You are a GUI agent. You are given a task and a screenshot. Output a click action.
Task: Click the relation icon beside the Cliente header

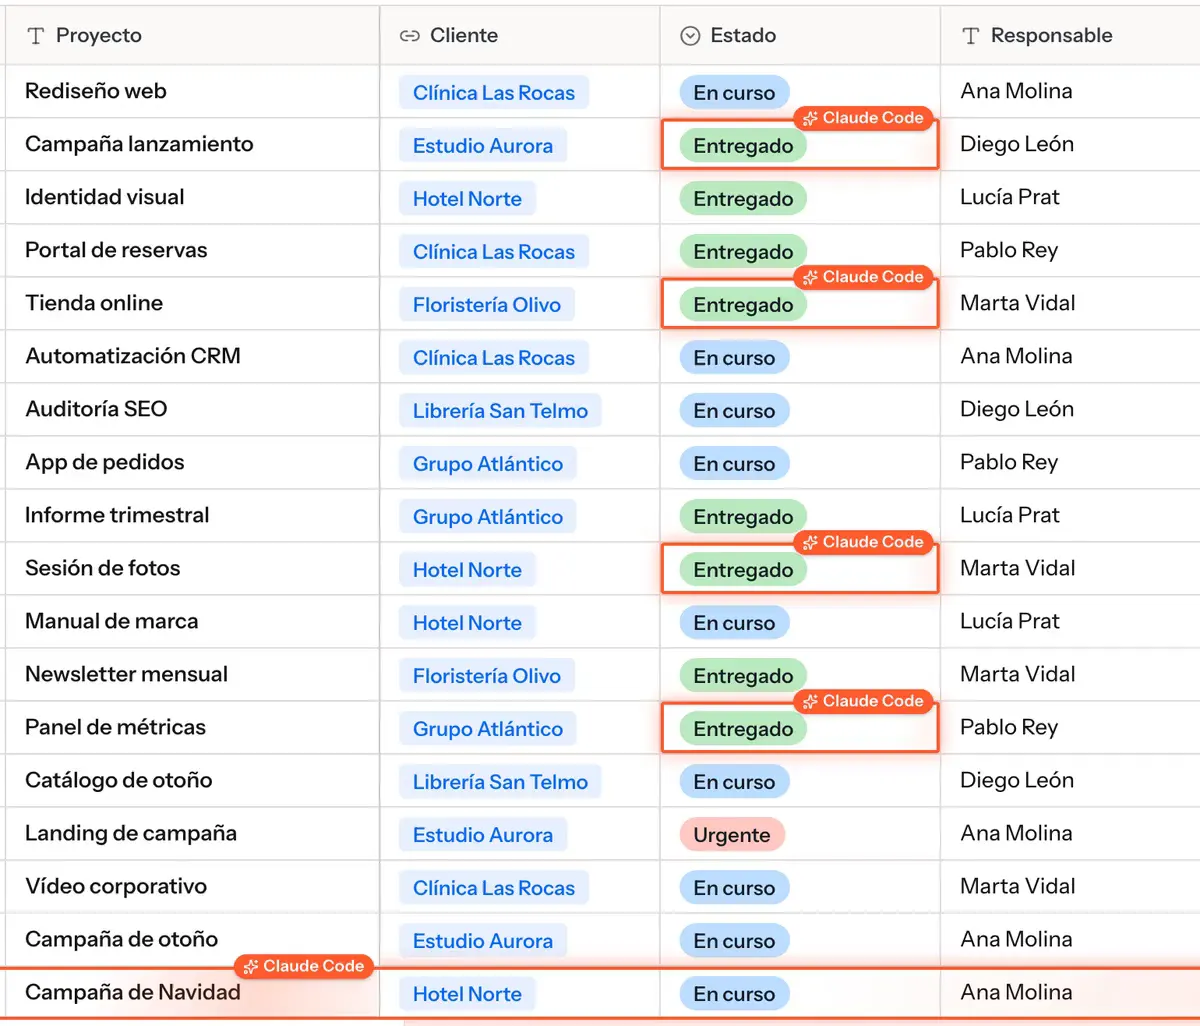(x=409, y=36)
